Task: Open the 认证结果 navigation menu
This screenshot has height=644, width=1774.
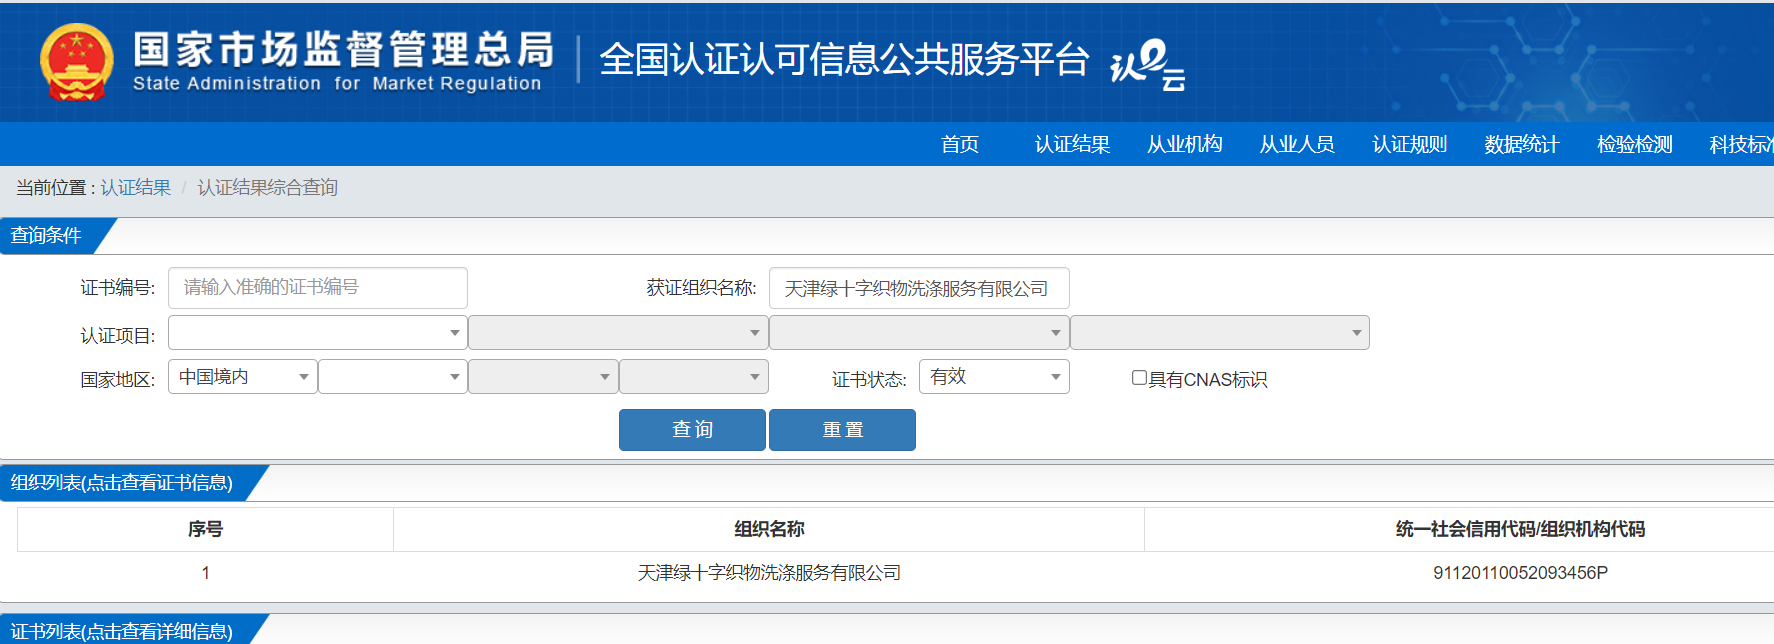Action: (x=1072, y=144)
